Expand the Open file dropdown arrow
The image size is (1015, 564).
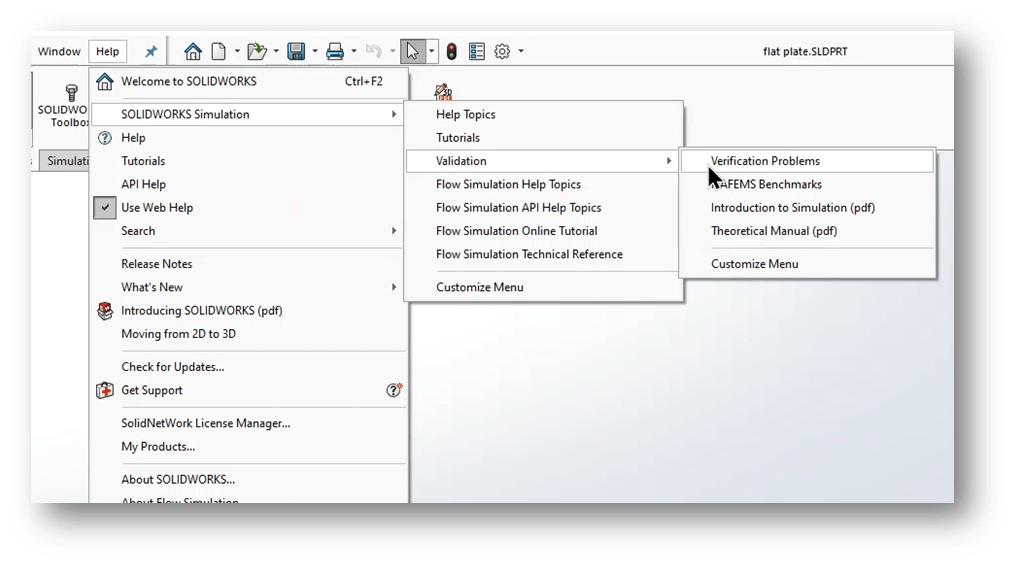coord(276,51)
